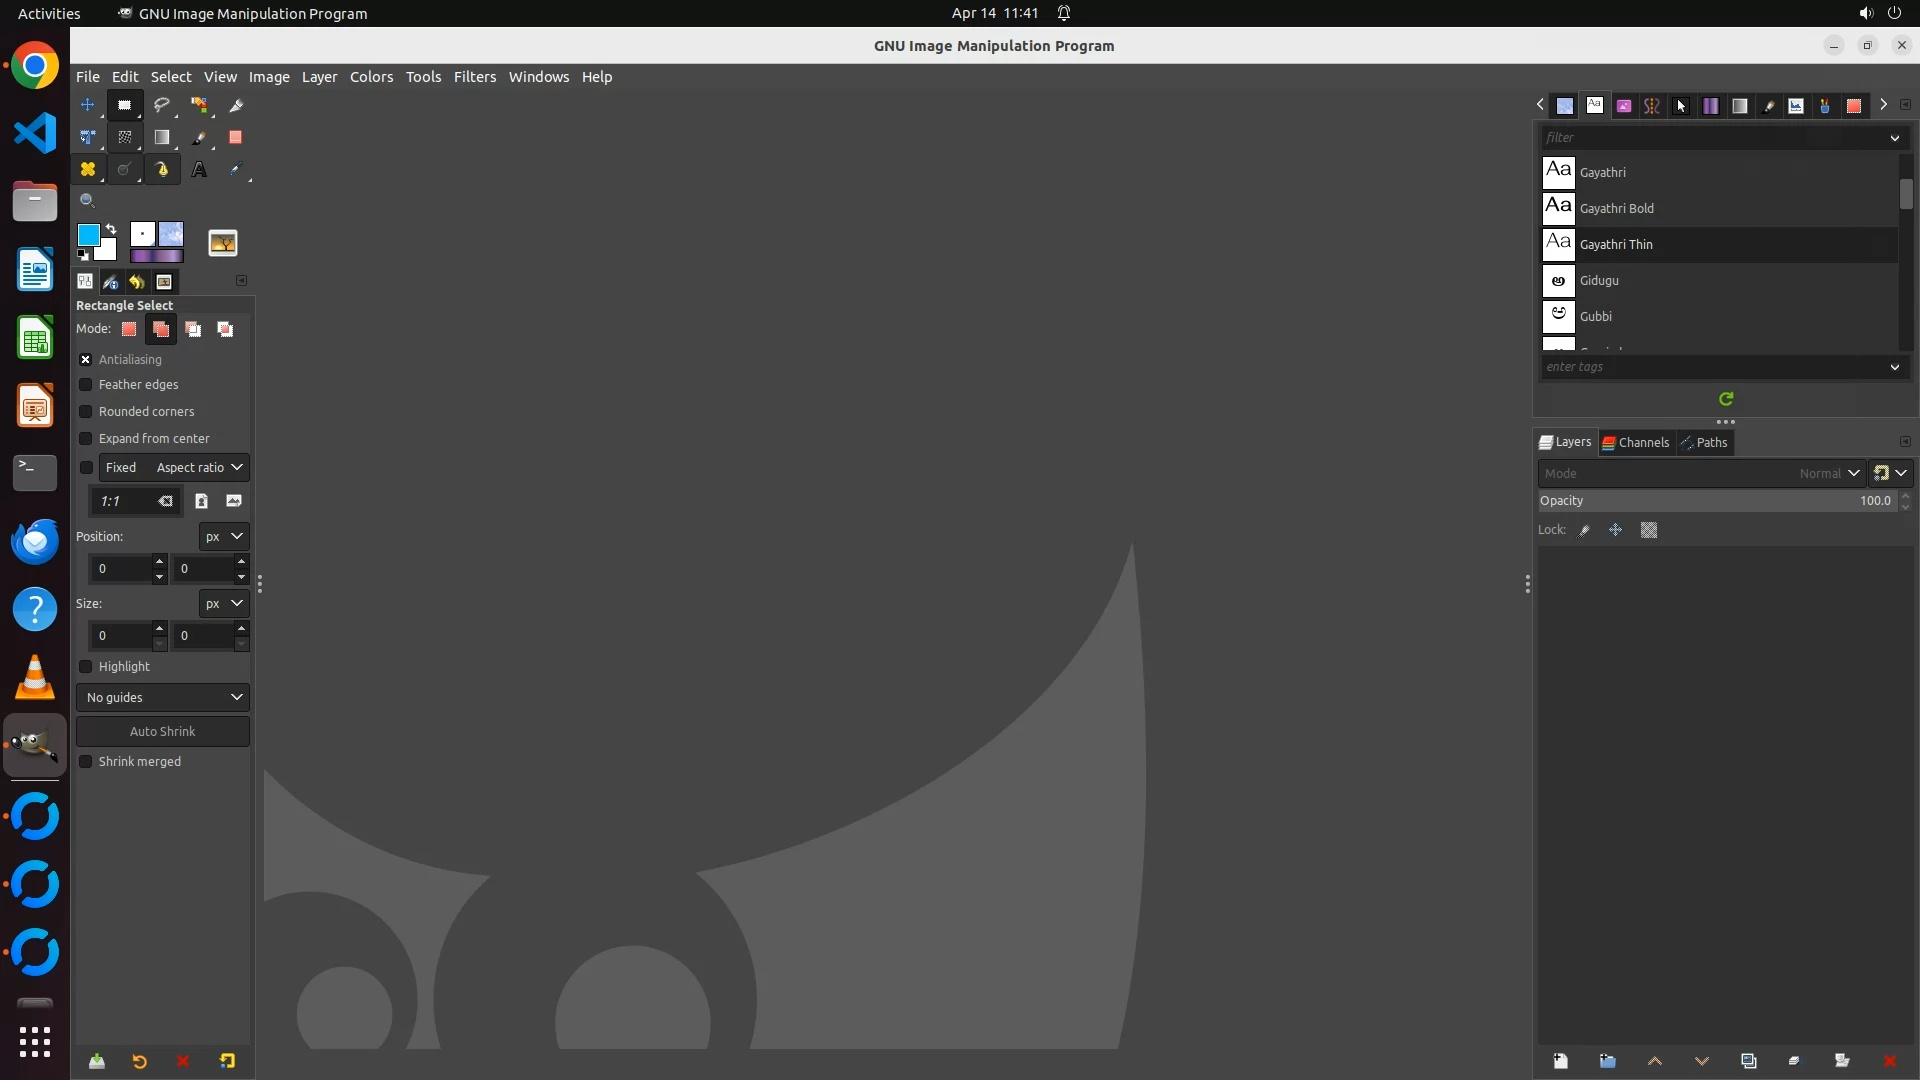Open the Aspect ratio dropdown
Screen dimensions: 1920x1080
point(199,468)
